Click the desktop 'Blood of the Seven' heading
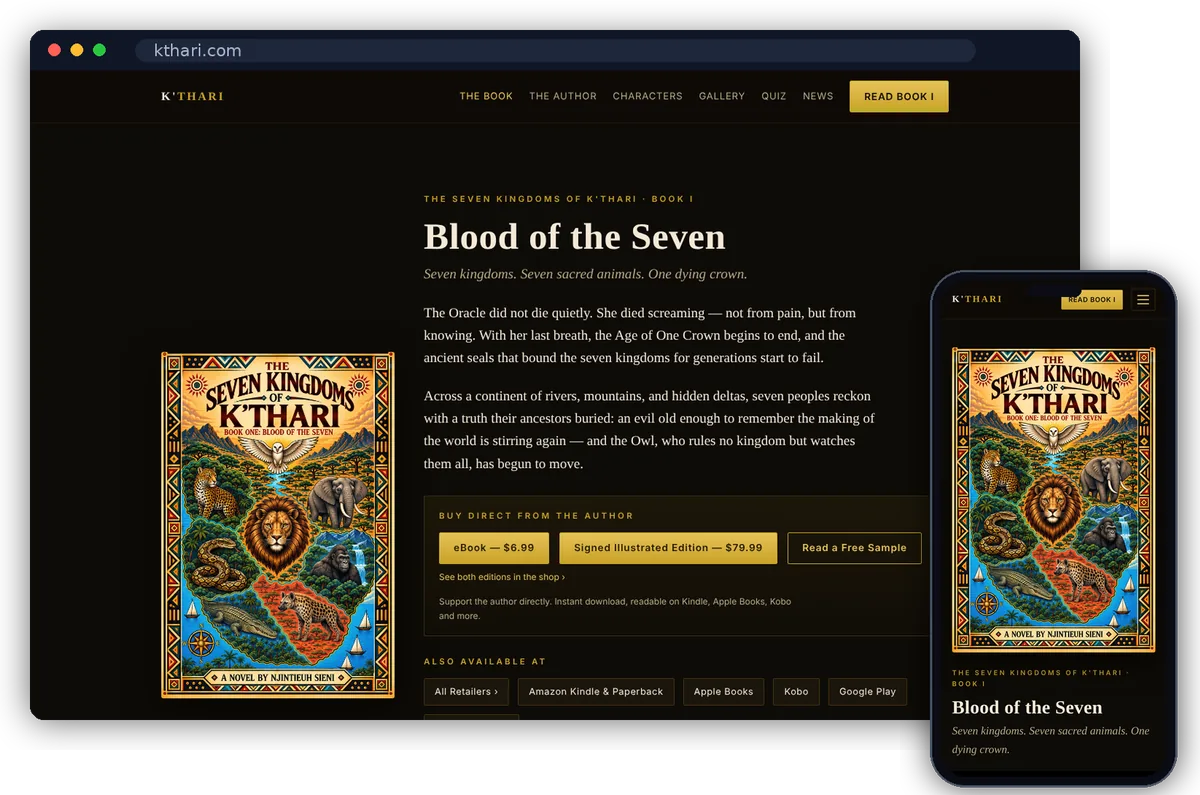This screenshot has height=795, width=1200. coord(574,237)
